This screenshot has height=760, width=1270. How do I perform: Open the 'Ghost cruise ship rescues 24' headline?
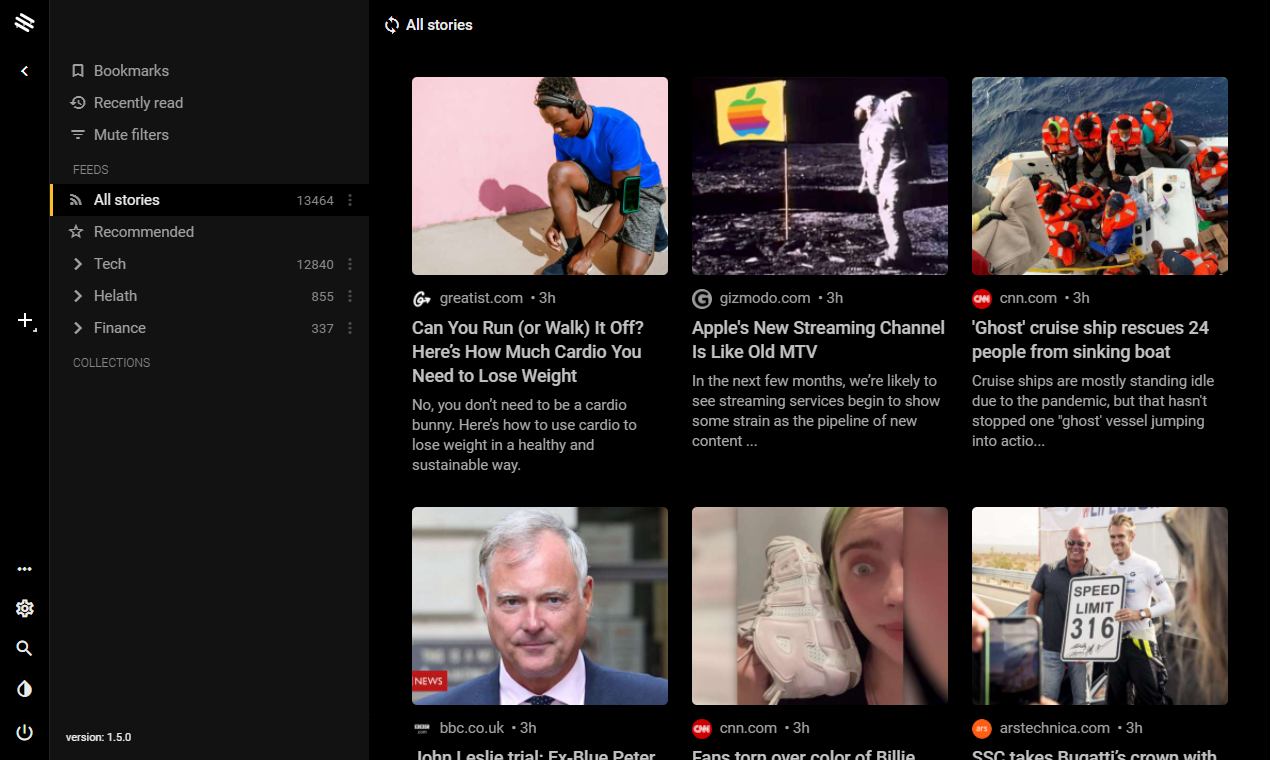tap(1090, 340)
